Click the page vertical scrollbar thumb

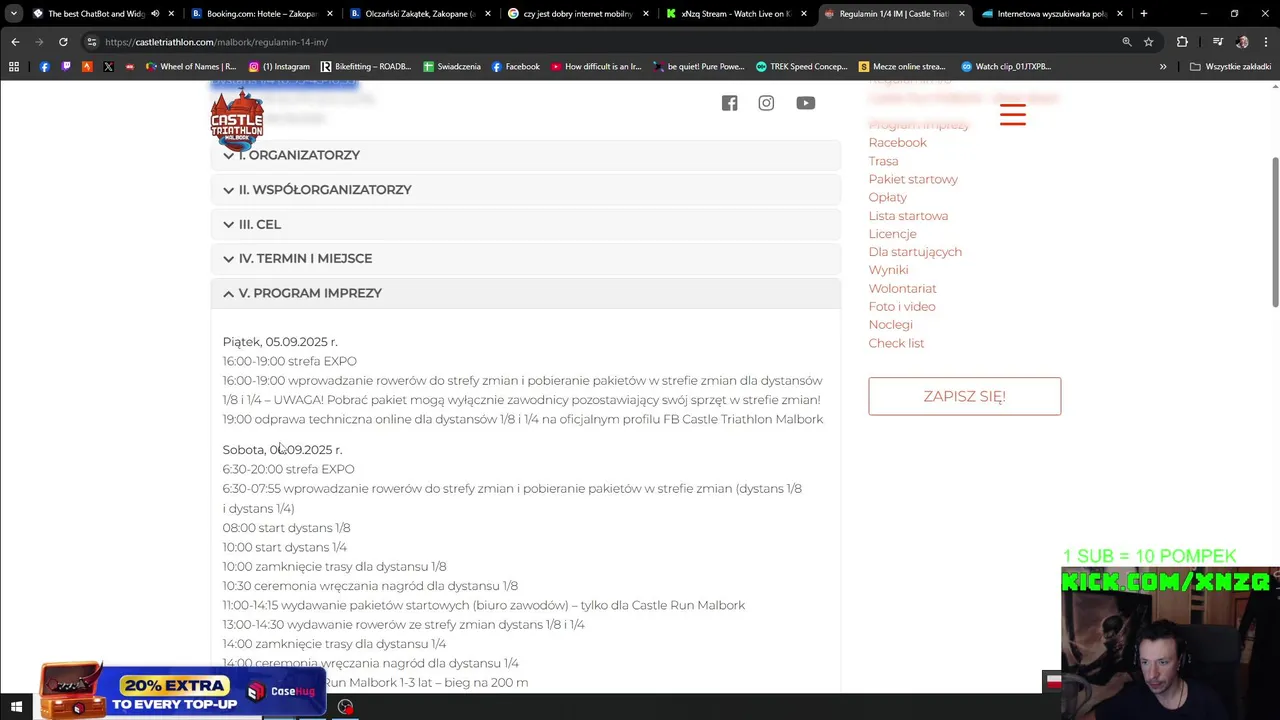(1274, 232)
